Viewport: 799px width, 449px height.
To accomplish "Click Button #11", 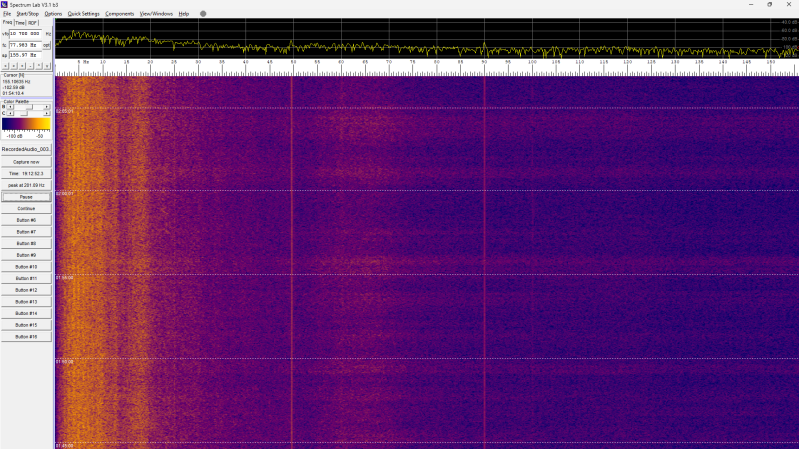I will point(26,278).
